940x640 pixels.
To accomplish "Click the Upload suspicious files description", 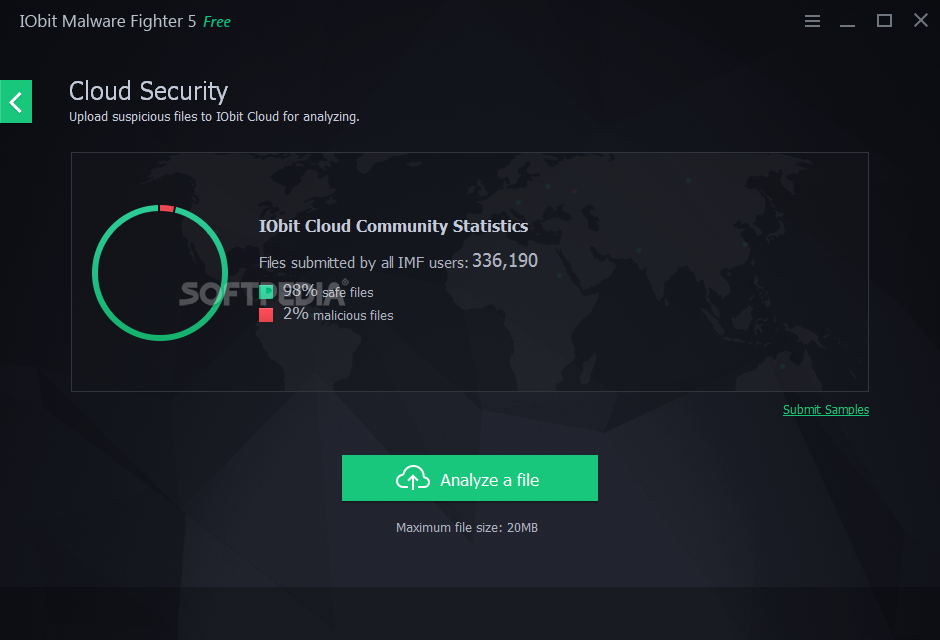I will (214, 116).
